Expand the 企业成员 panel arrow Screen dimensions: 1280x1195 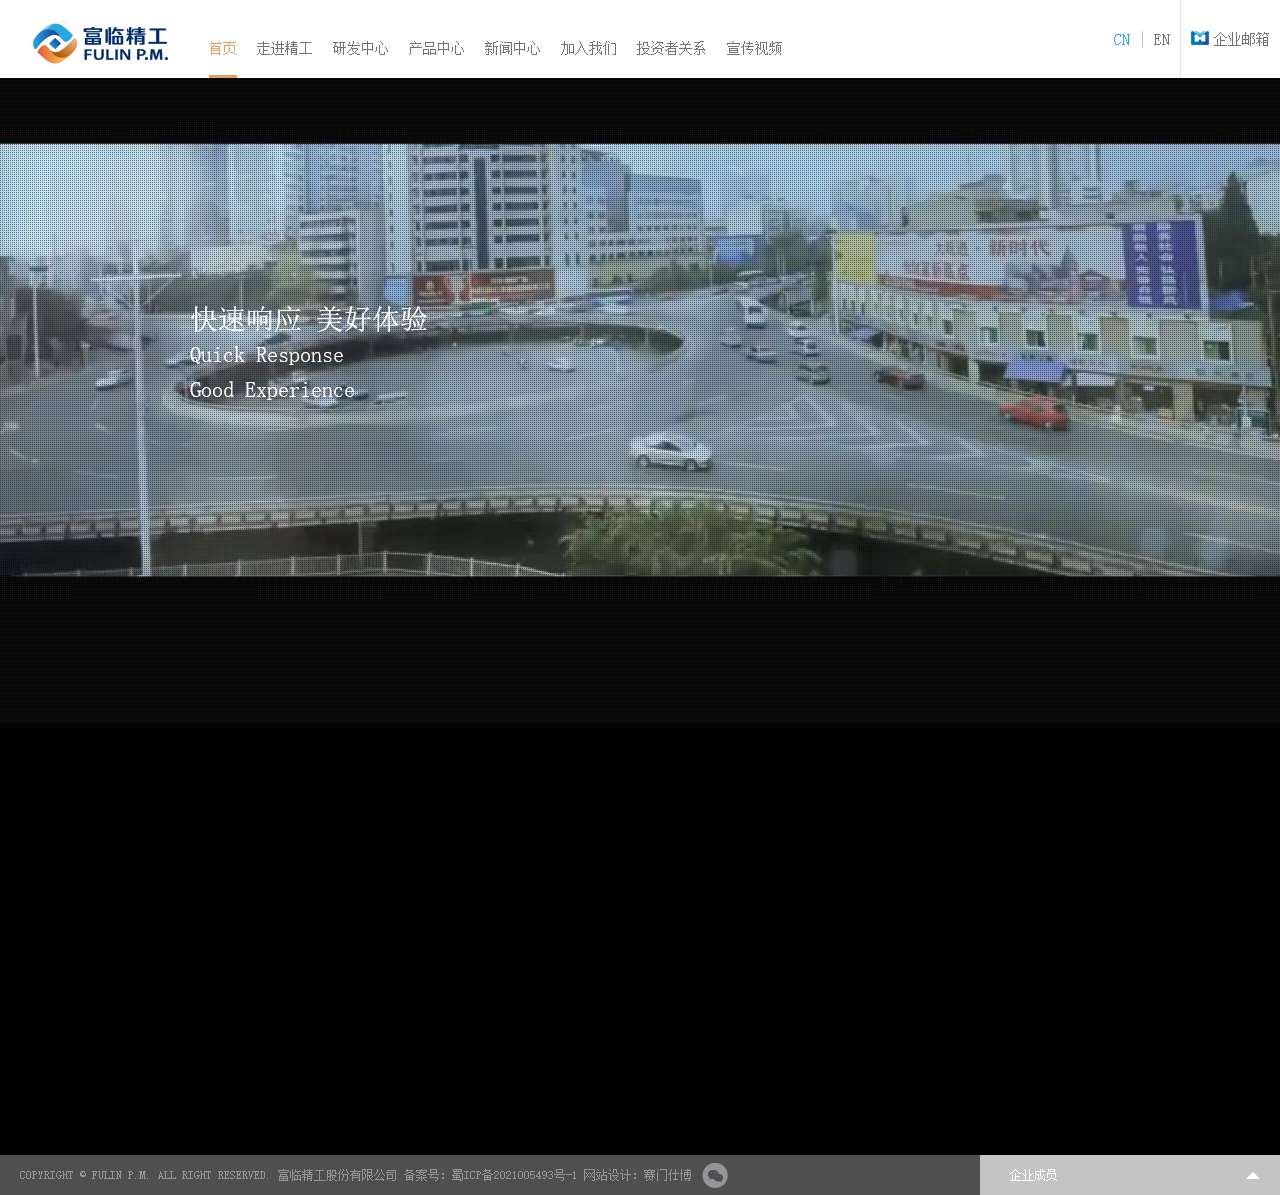(1252, 1176)
